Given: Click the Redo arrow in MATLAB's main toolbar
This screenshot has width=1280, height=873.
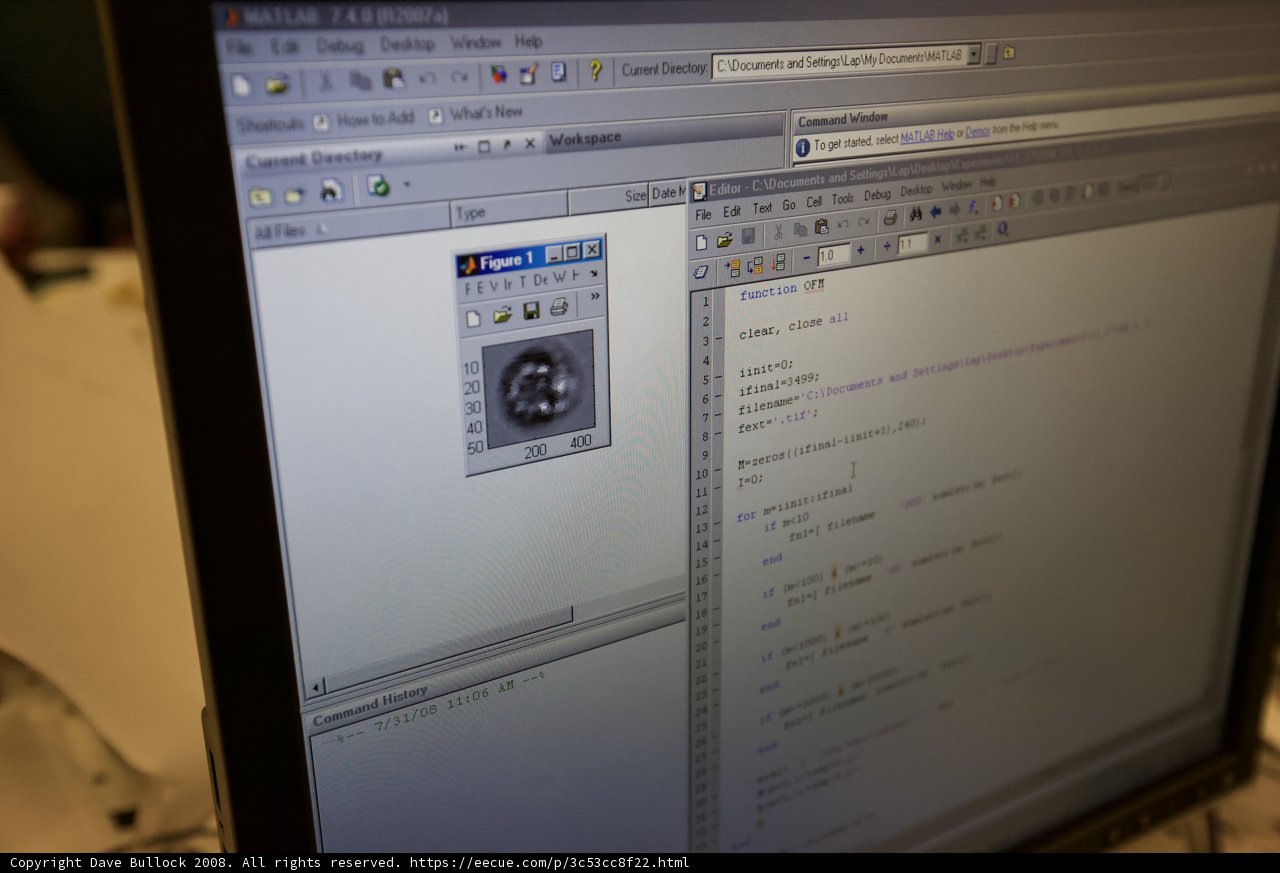Looking at the screenshot, I should 460,76.
